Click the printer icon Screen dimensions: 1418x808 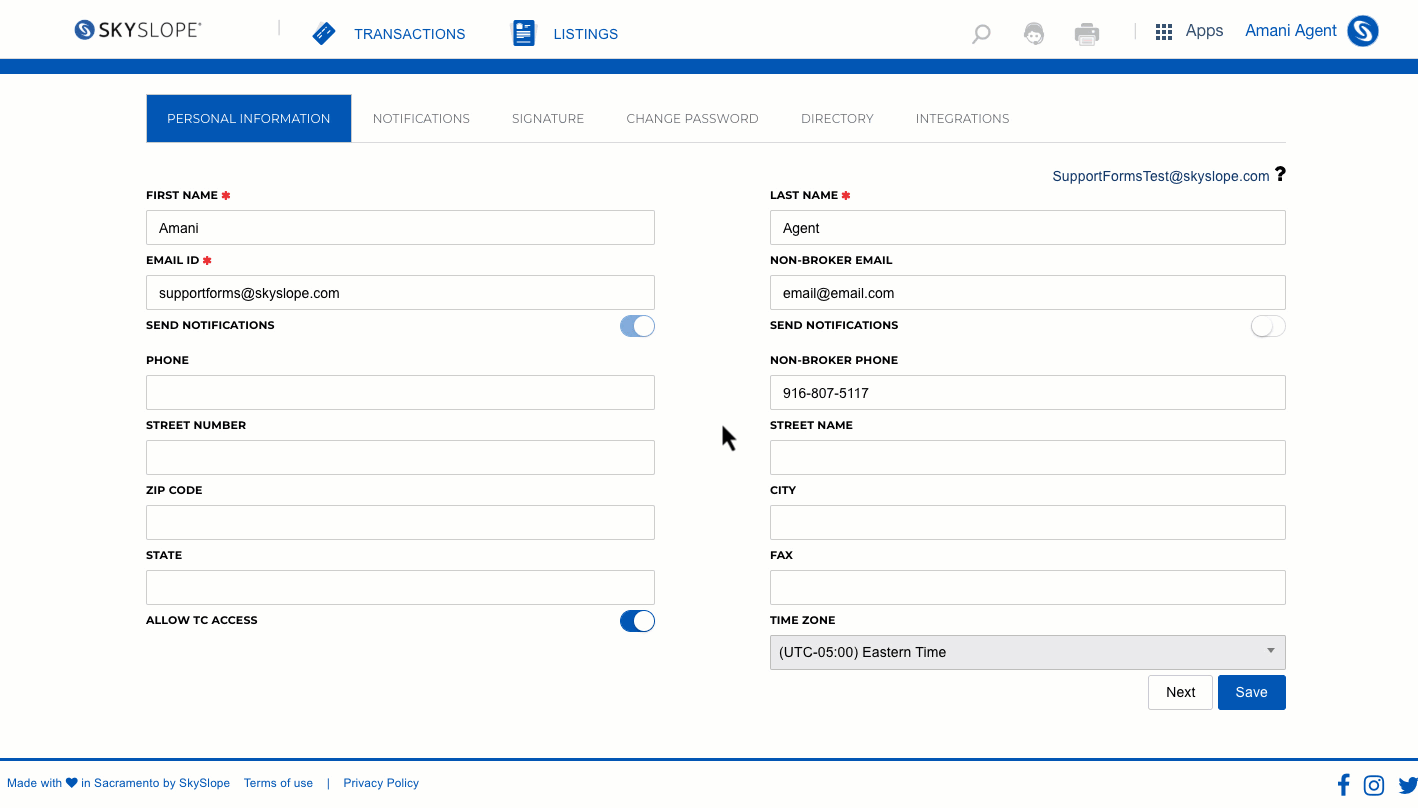click(1087, 34)
